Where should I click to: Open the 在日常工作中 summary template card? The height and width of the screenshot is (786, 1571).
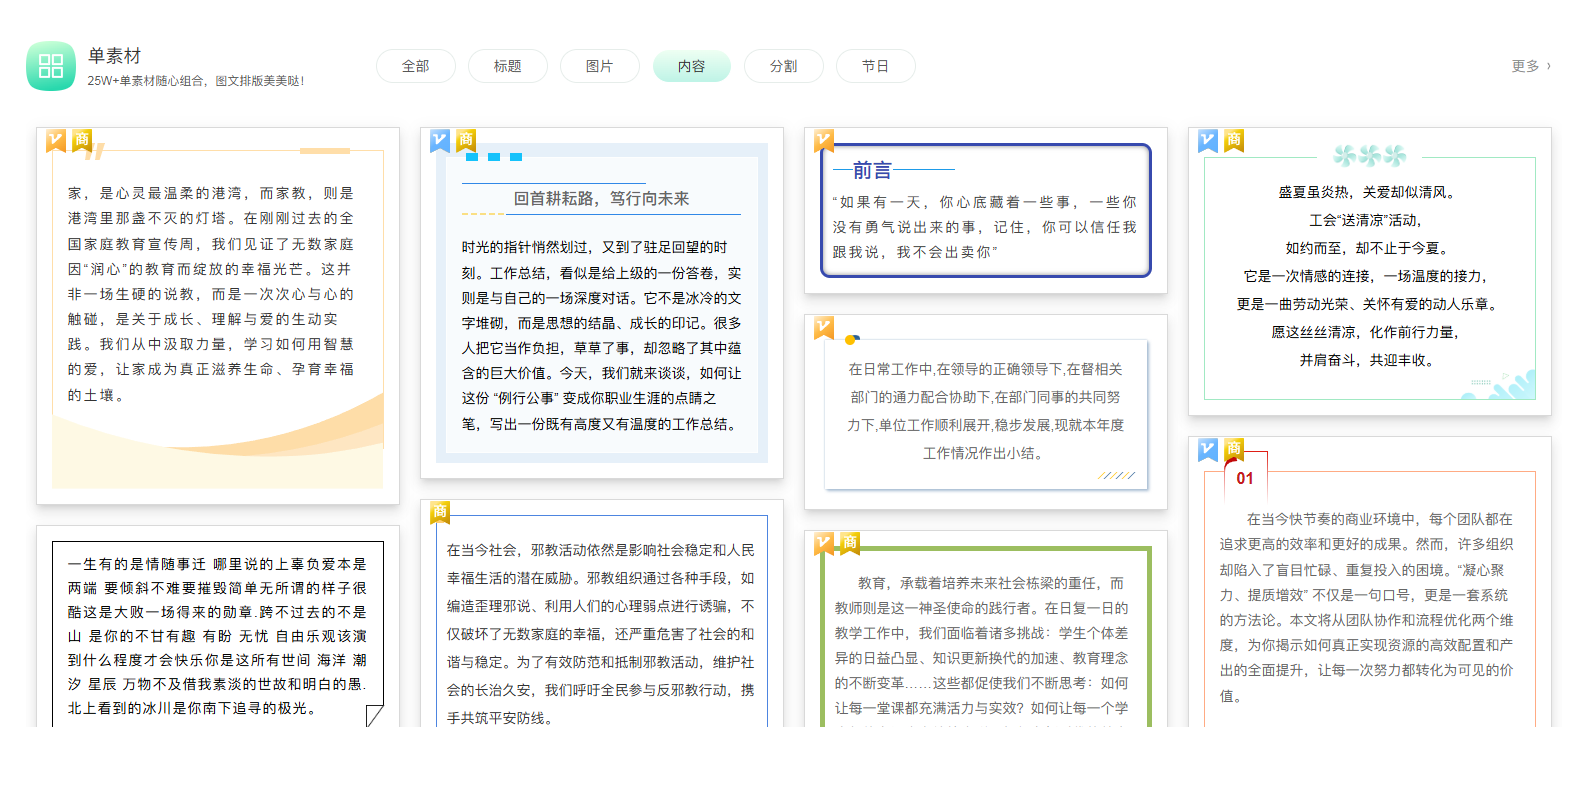986,412
